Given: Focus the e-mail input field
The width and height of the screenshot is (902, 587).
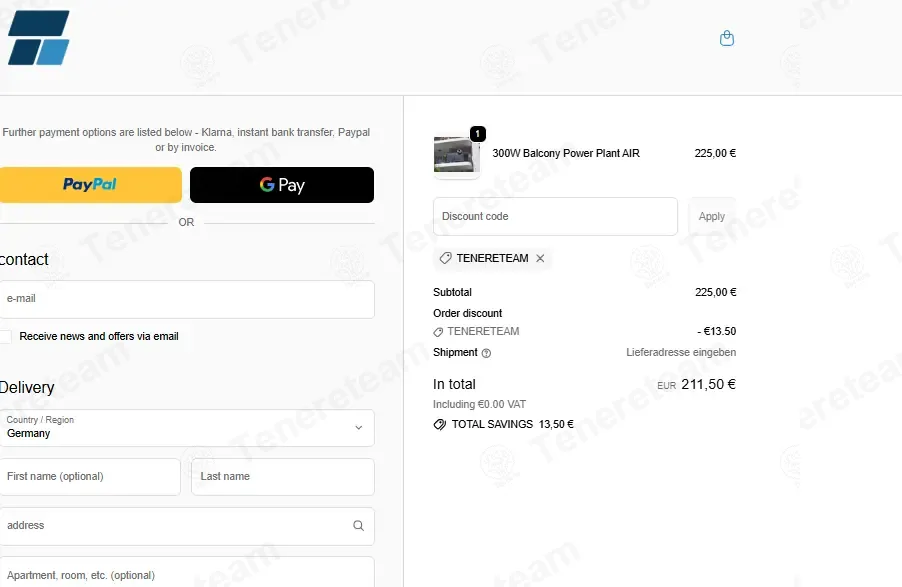Looking at the screenshot, I should tap(187, 299).
